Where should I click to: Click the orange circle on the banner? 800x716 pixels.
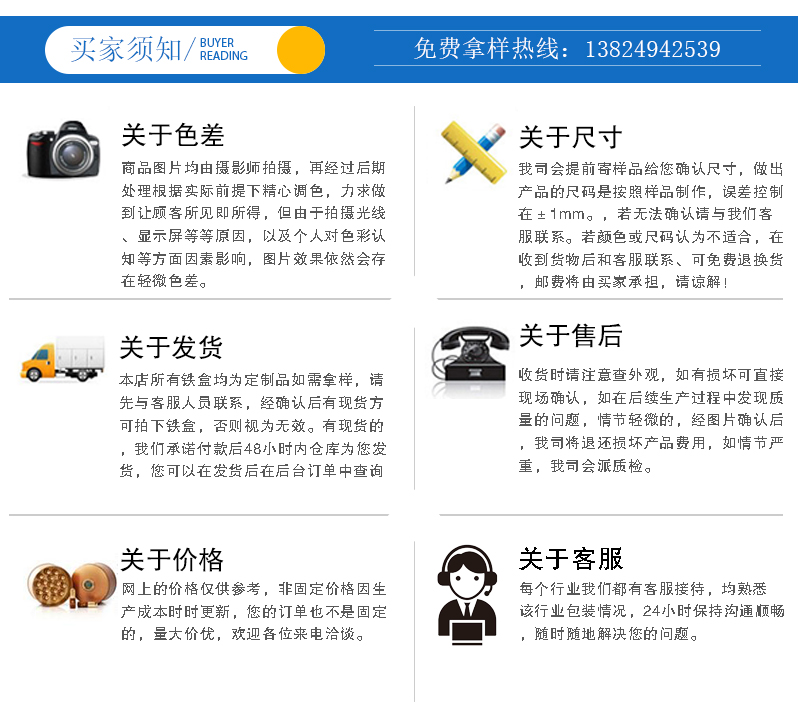point(301,50)
